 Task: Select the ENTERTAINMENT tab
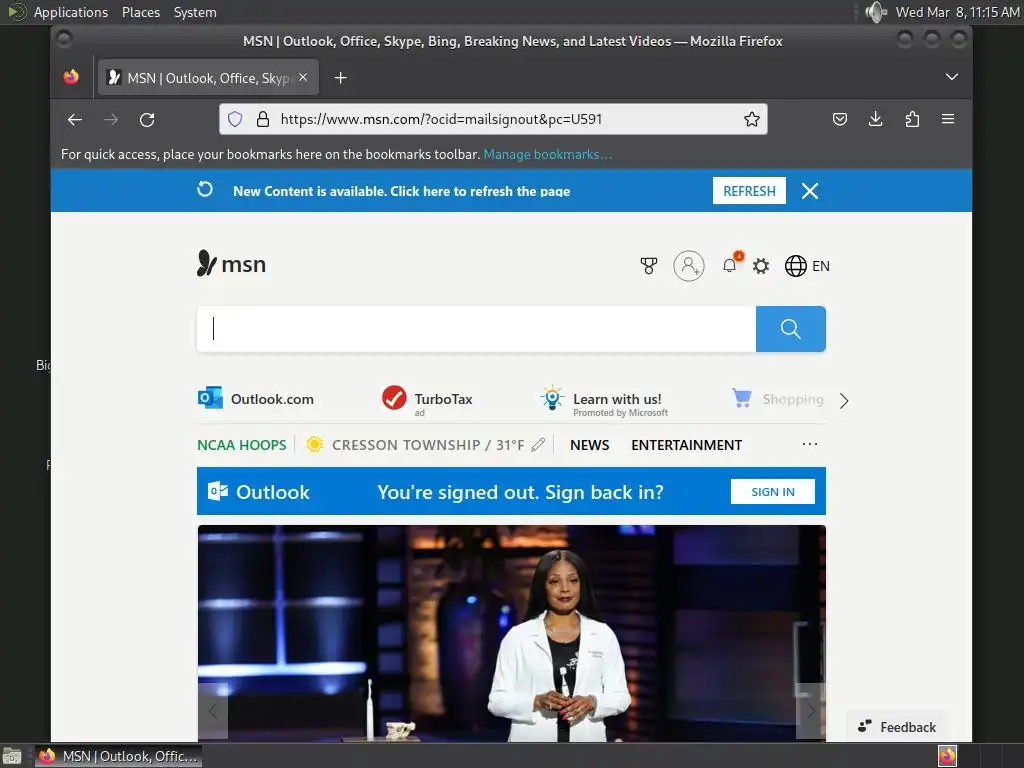tap(686, 445)
